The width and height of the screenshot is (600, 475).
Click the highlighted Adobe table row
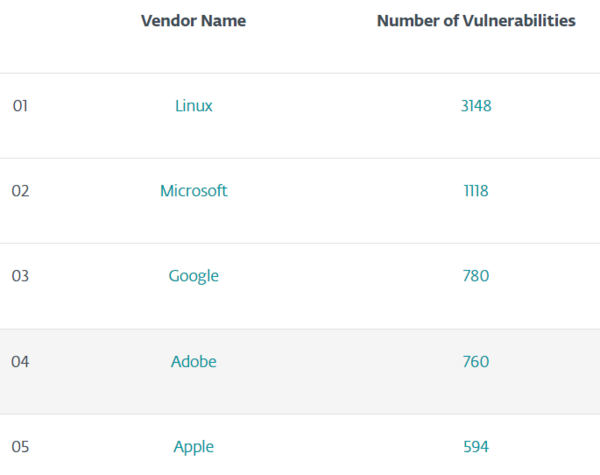[x=300, y=371]
